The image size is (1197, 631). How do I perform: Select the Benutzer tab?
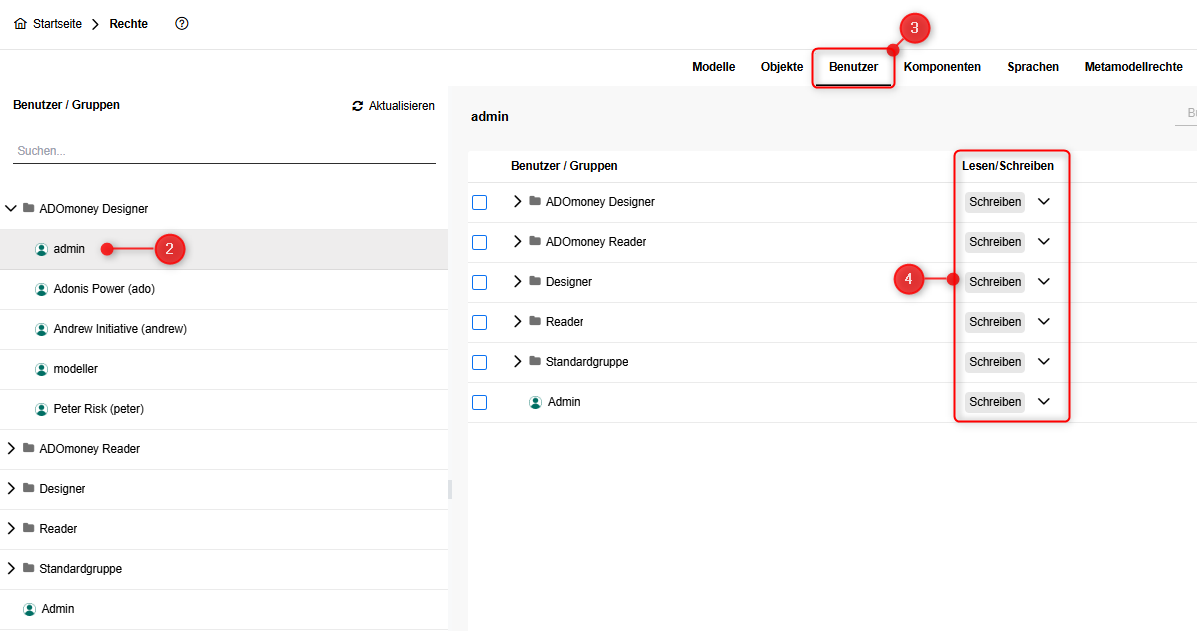coord(853,67)
